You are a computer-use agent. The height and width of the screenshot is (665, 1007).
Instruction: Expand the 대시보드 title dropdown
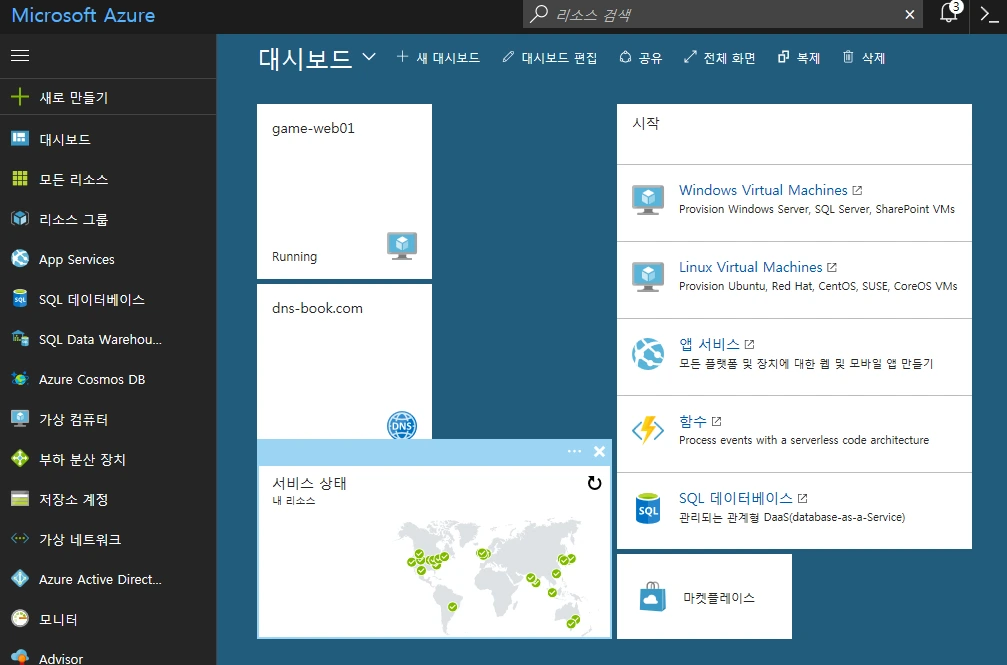pyautogui.click(x=369, y=57)
